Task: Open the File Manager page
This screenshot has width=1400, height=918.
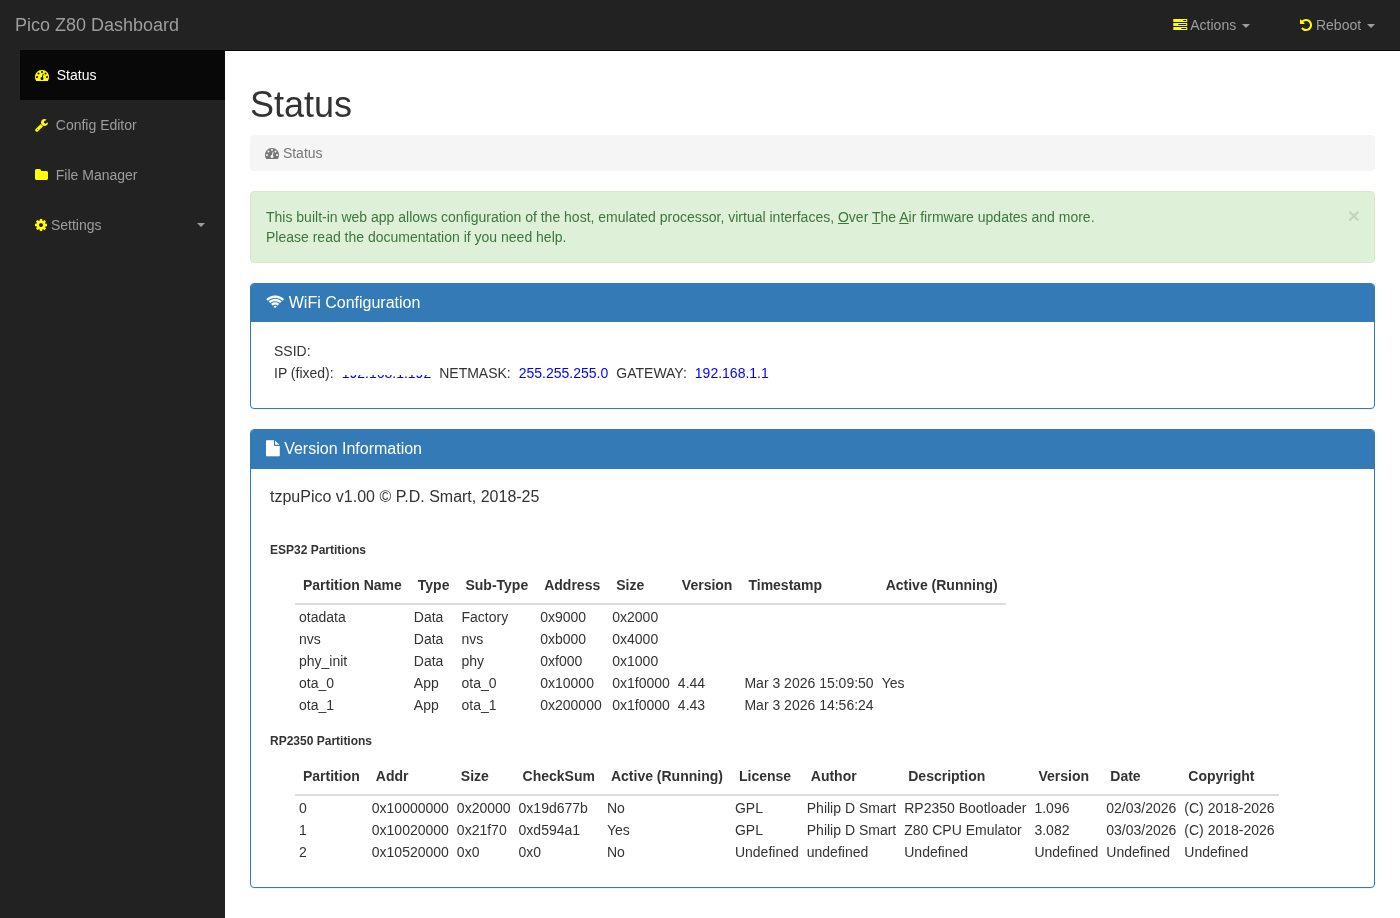Action: click(98, 175)
